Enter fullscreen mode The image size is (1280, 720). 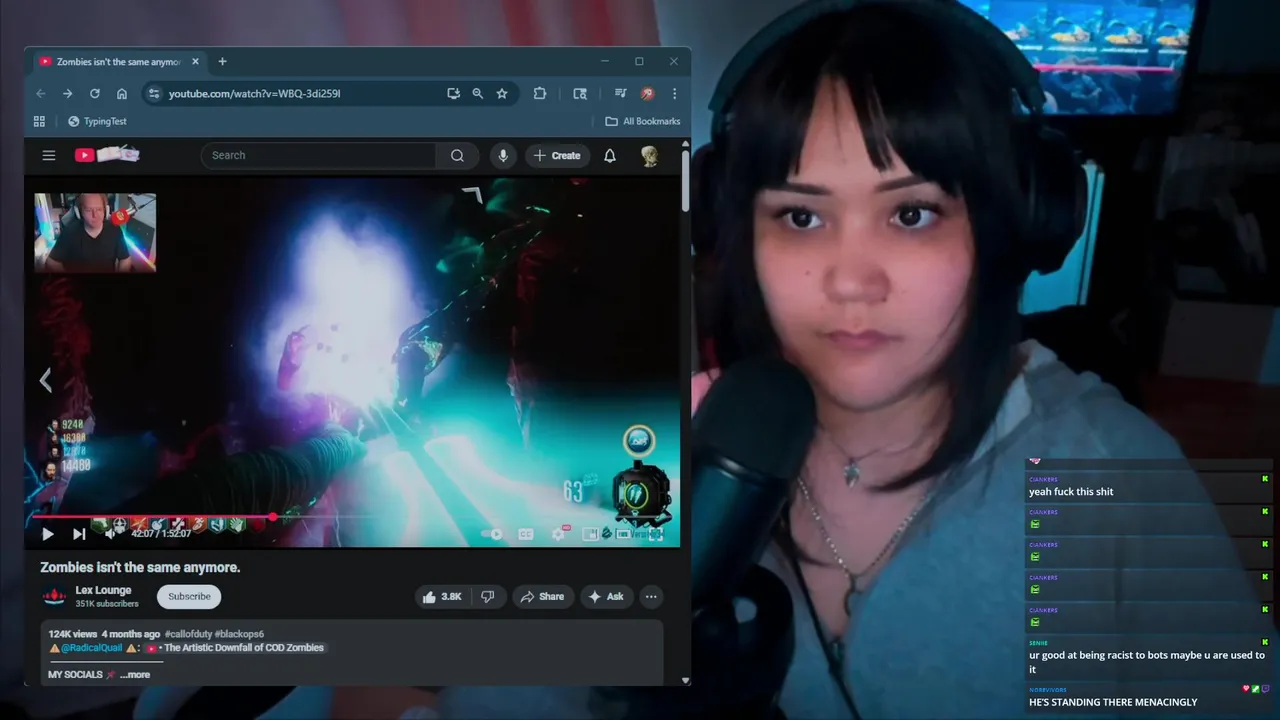click(656, 534)
